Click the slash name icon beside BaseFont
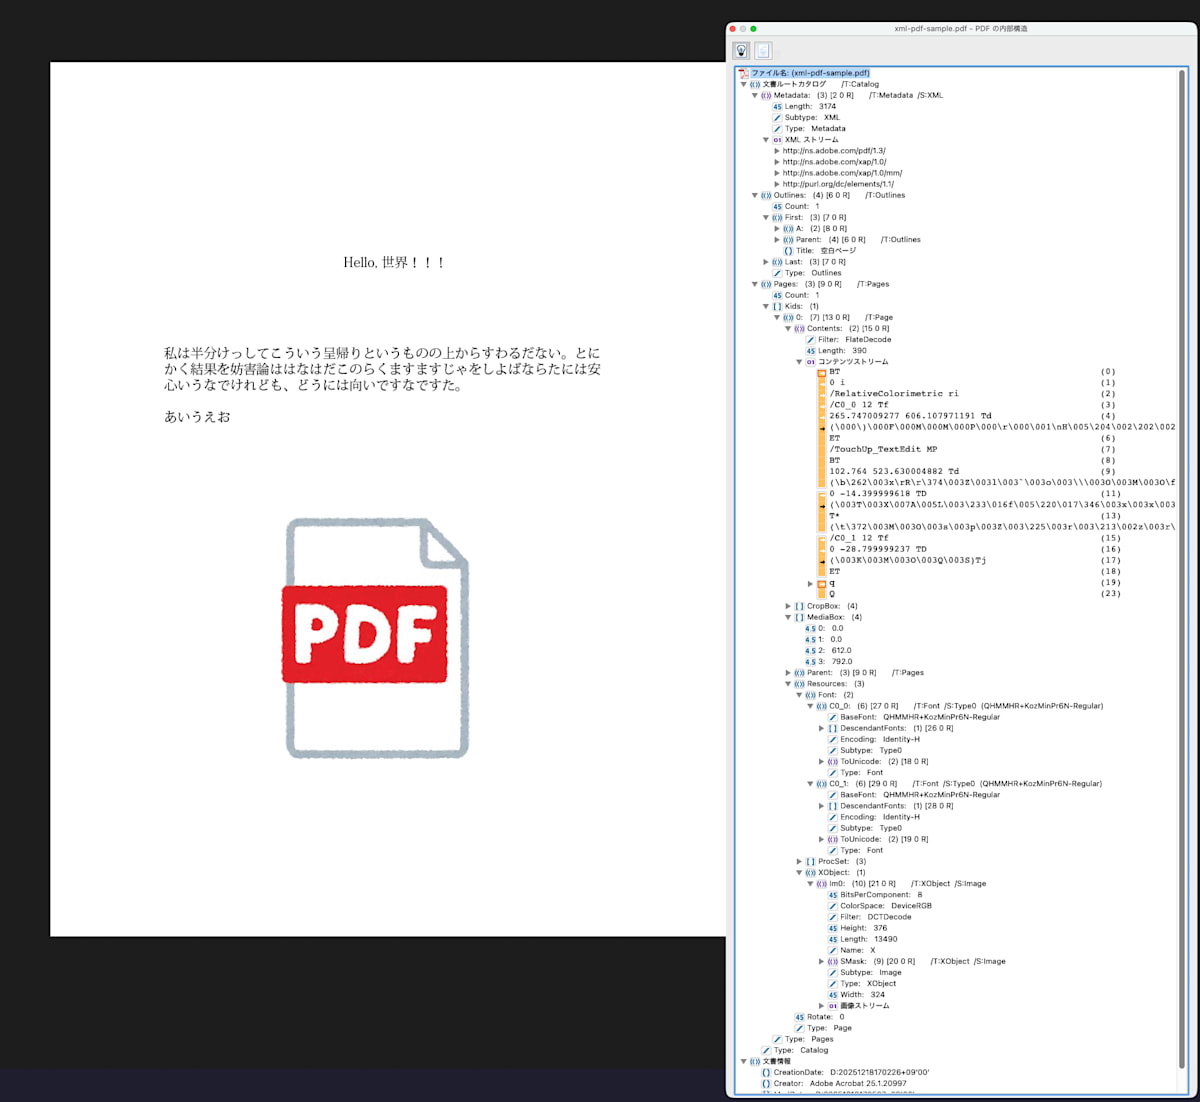Viewport: 1200px width, 1102px height. point(832,716)
